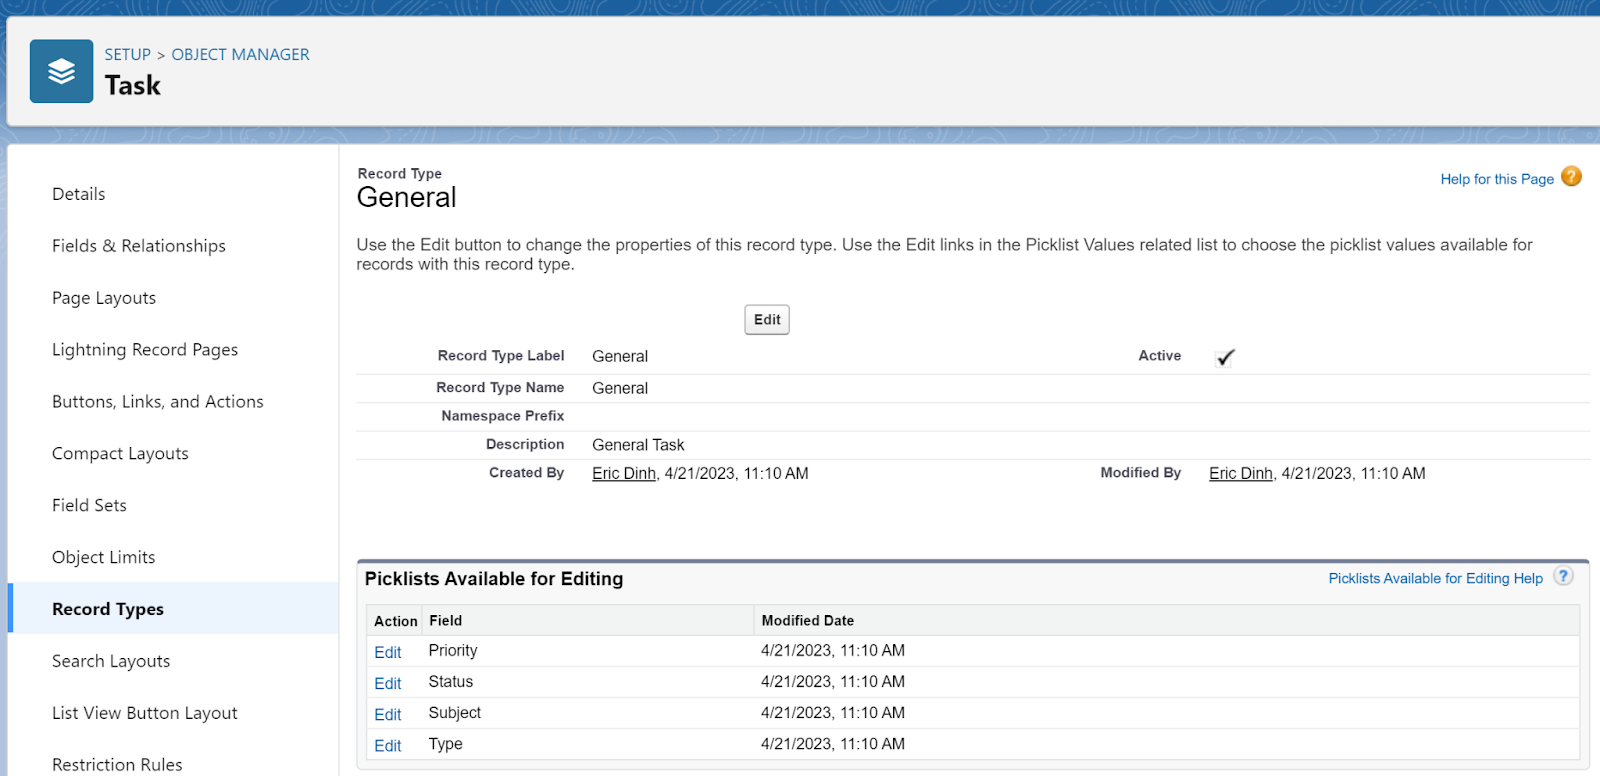The image size is (1600, 776).
Task: Edit the Subject picklist
Action: pos(387,714)
